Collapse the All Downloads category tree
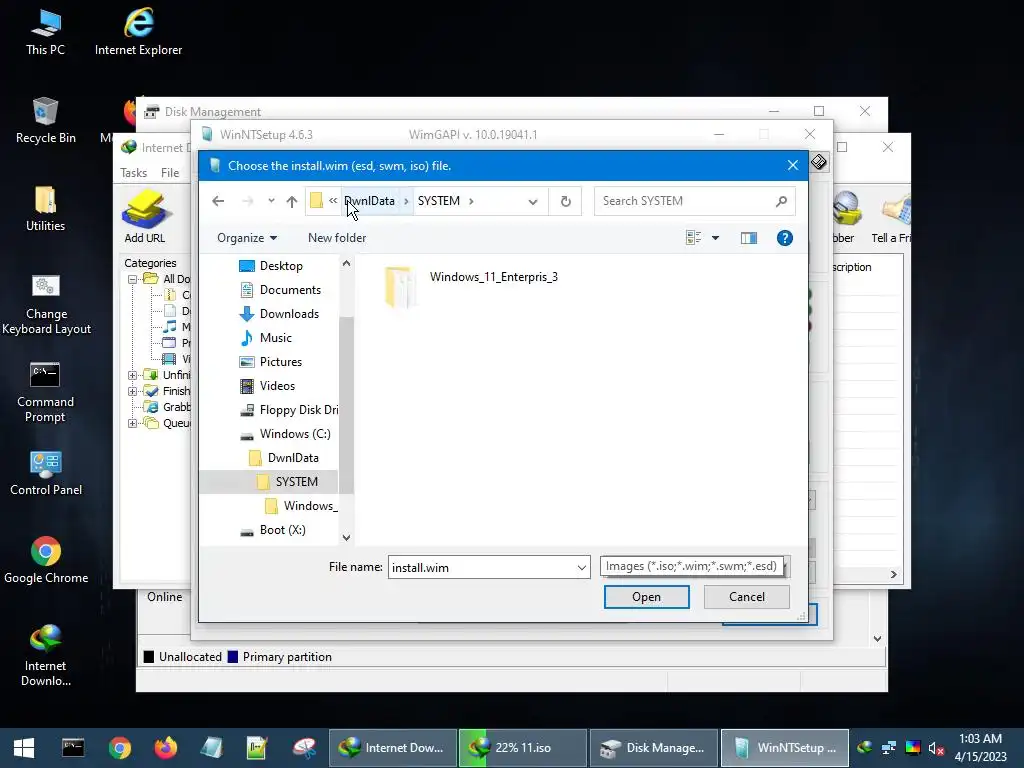This screenshot has width=1024, height=768. pyautogui.click(x=133, y=280)
